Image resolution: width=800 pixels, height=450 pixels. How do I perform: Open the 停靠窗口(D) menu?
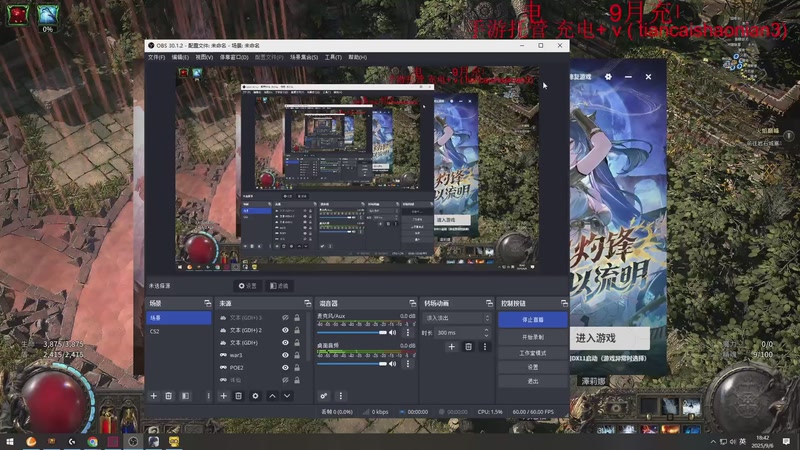coord(234,57)
